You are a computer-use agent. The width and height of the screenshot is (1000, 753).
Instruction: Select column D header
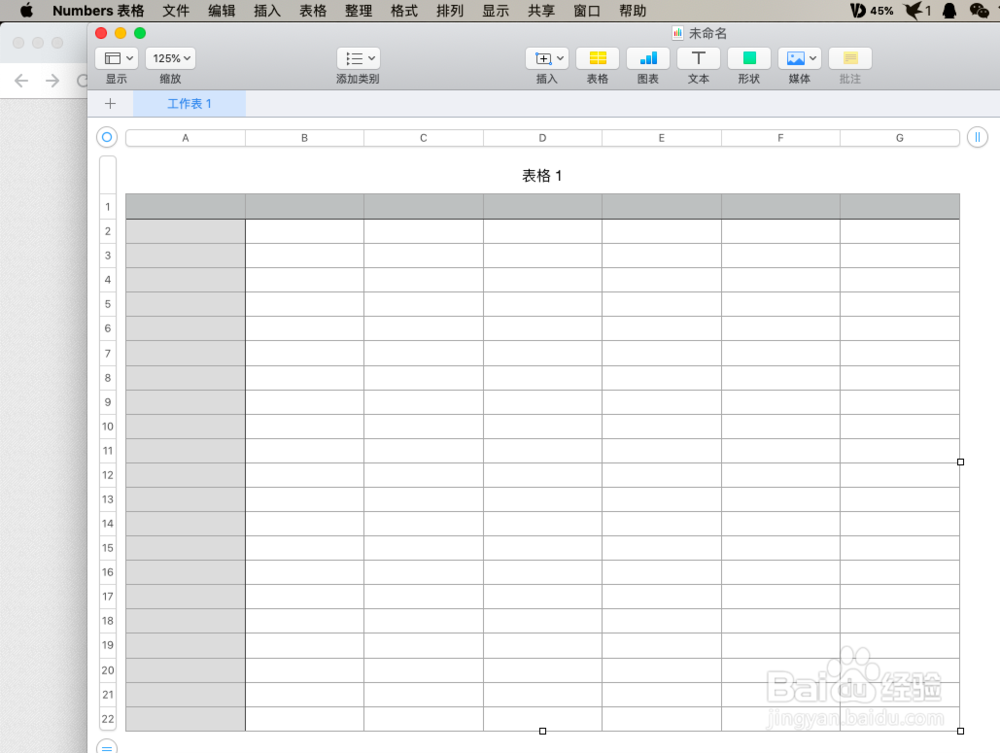pyautogui.click(x=542, y=138)
